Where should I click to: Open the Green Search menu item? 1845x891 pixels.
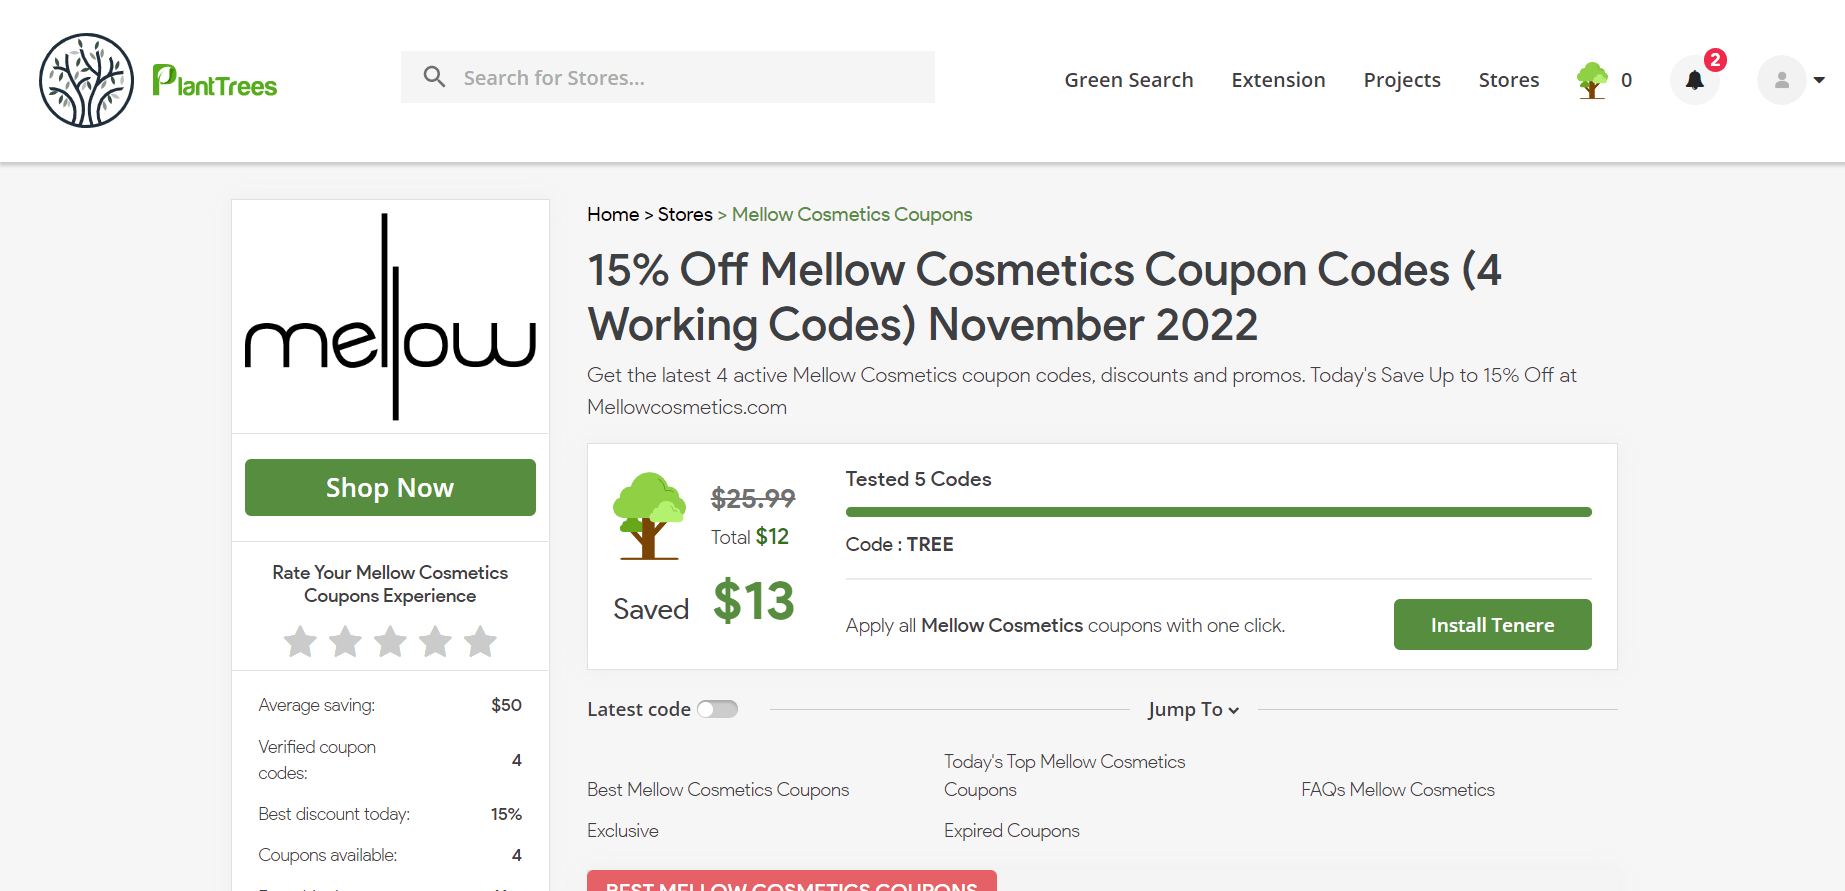pos(1129,80)
